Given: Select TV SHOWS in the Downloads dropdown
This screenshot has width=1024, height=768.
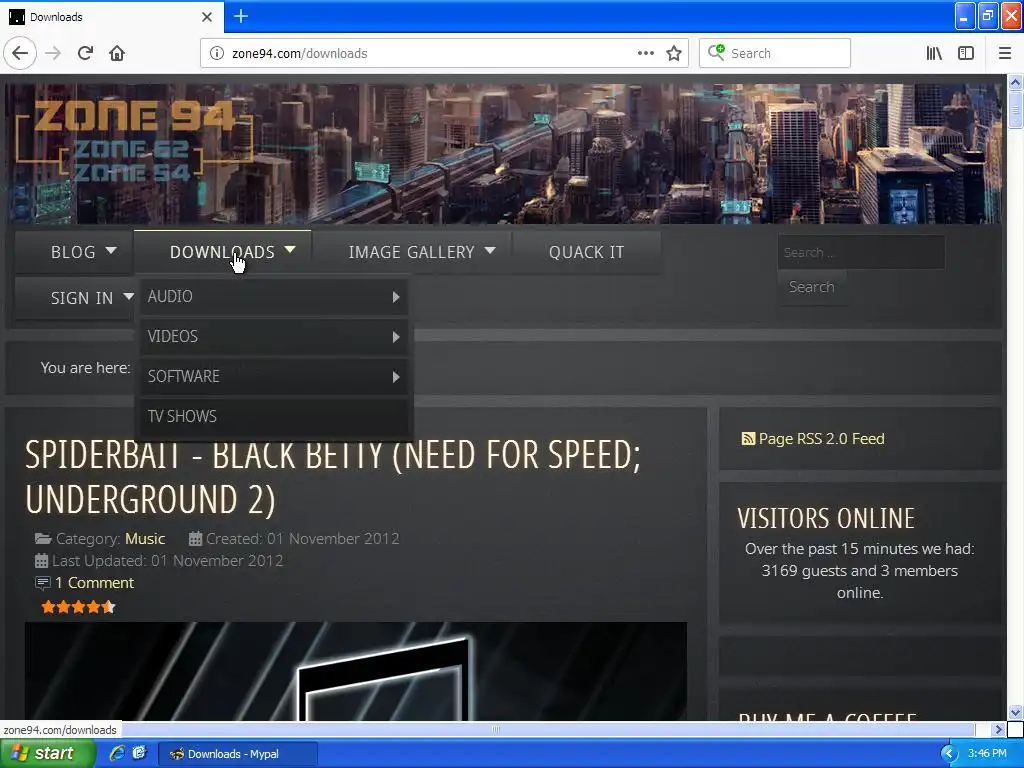Looking at the screenshot, I should (x=274, y=417).
